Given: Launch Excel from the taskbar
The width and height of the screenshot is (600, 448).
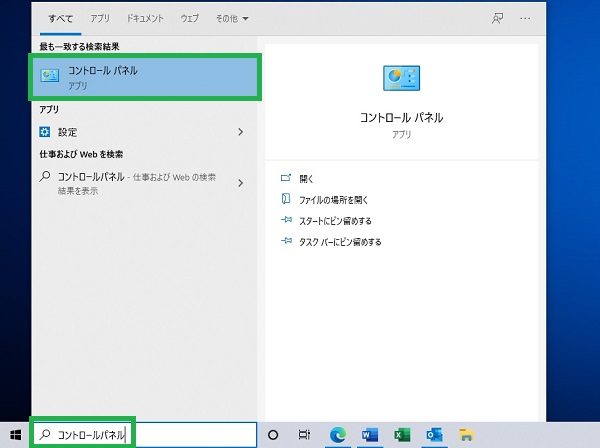Looking at the screenshot, I should [x=402, y=435].
